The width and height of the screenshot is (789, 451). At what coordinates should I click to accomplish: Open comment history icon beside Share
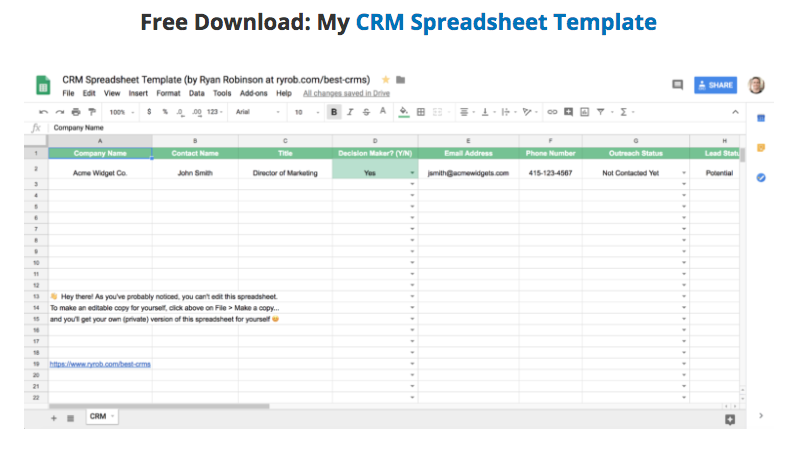(x=677, y=85)
